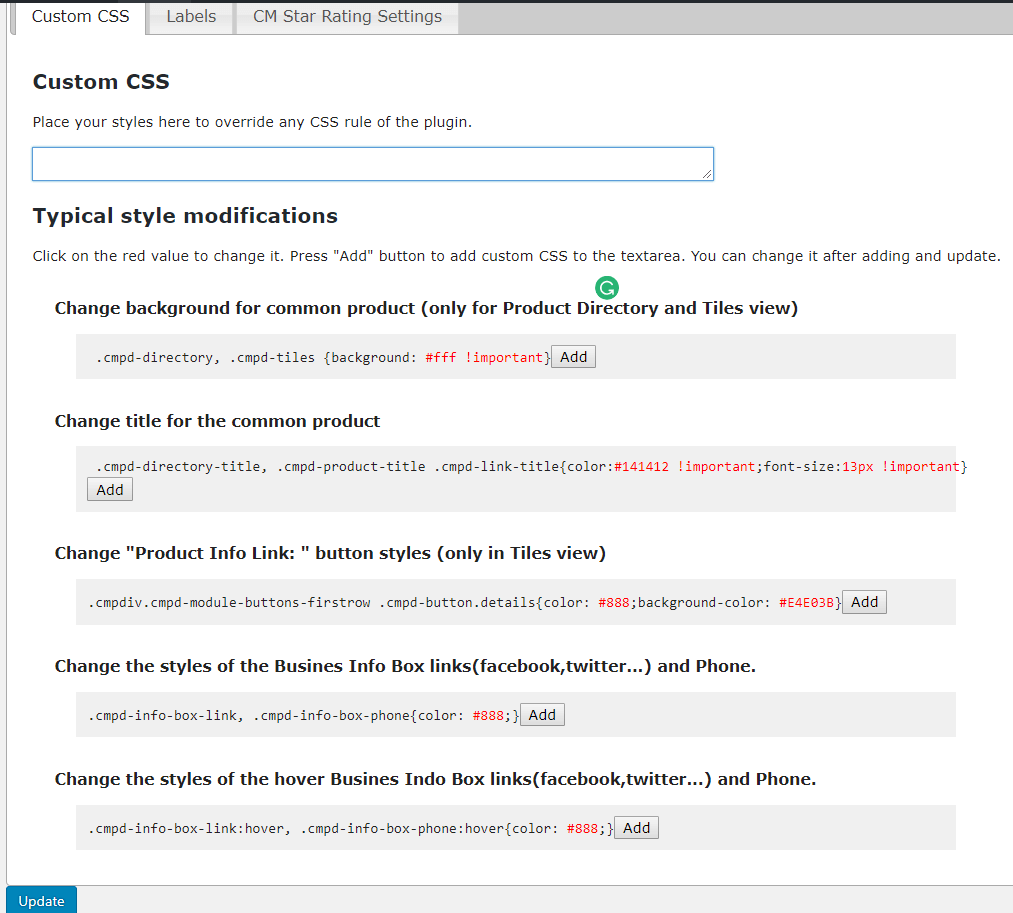This screenshot has width=1013, height=913.
Task: Add the common product background CSS rule
Action: pyautogui.click(x=573, y=357)
